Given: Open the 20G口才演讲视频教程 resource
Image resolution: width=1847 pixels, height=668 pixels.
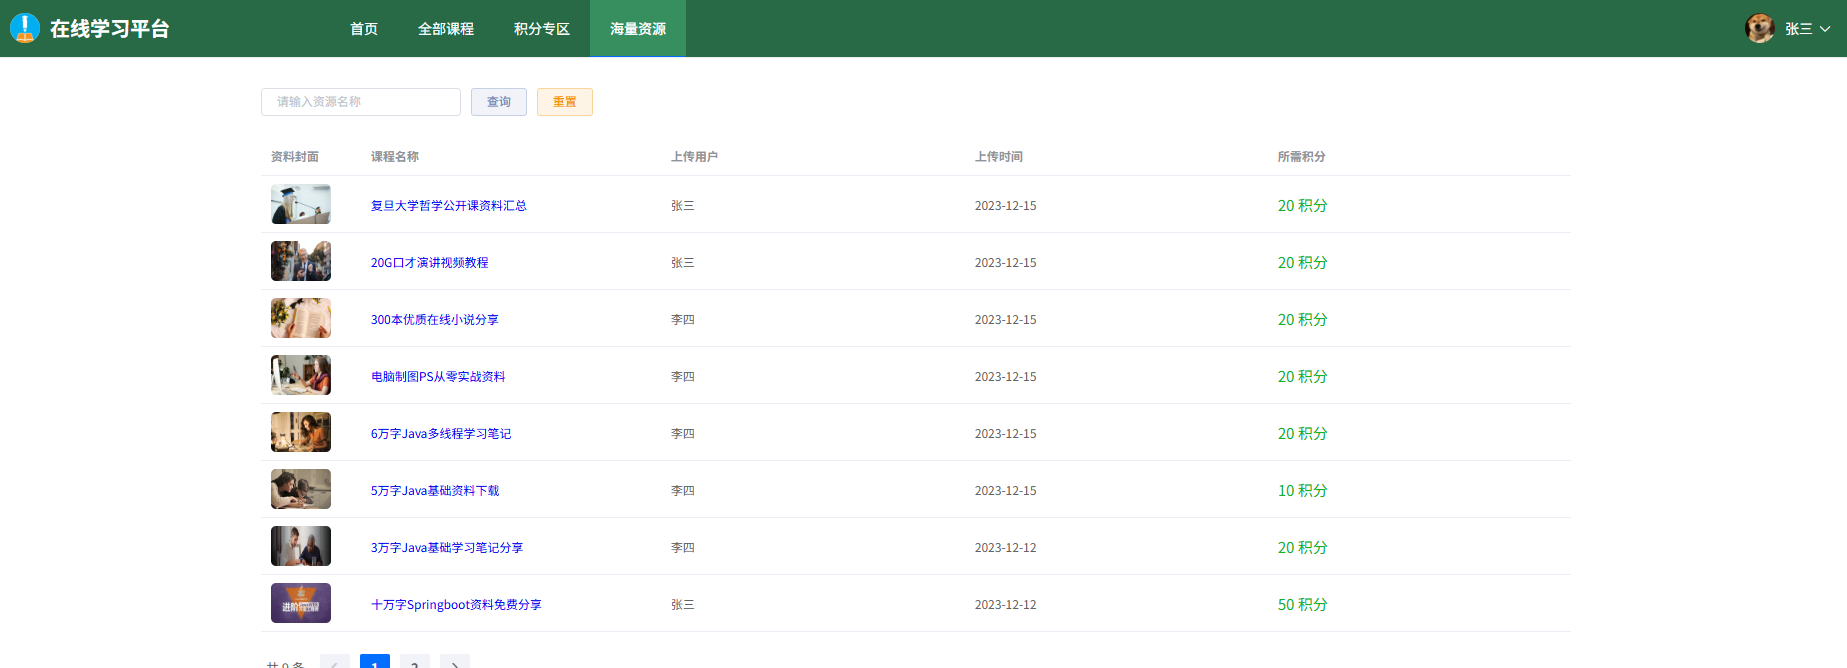Looking at the screenshot, I should pos(430,263).
